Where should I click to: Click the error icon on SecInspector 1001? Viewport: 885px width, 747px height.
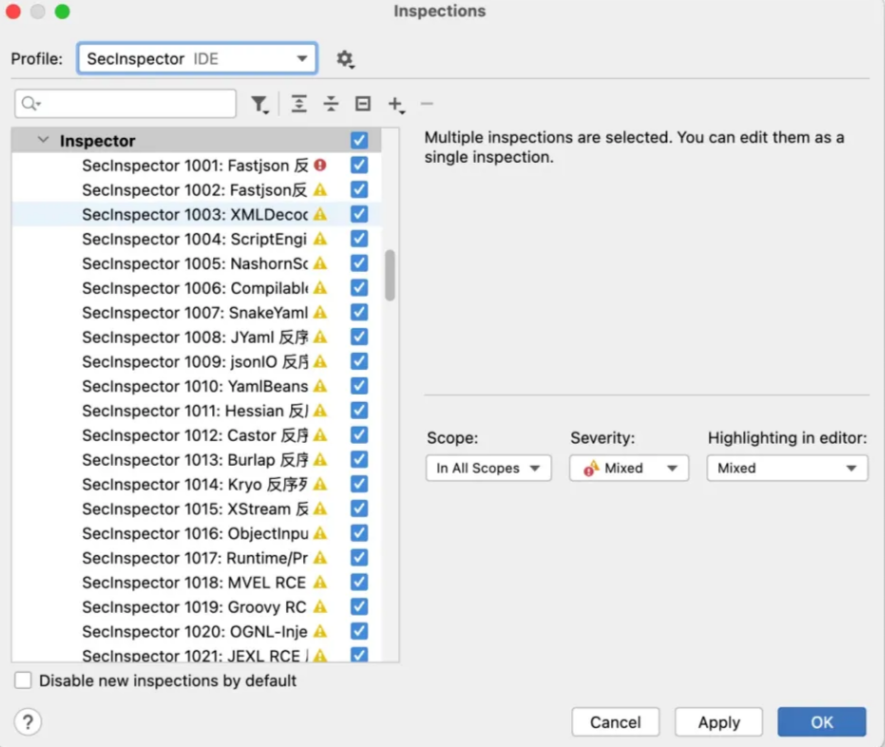[x=320, y=165]
